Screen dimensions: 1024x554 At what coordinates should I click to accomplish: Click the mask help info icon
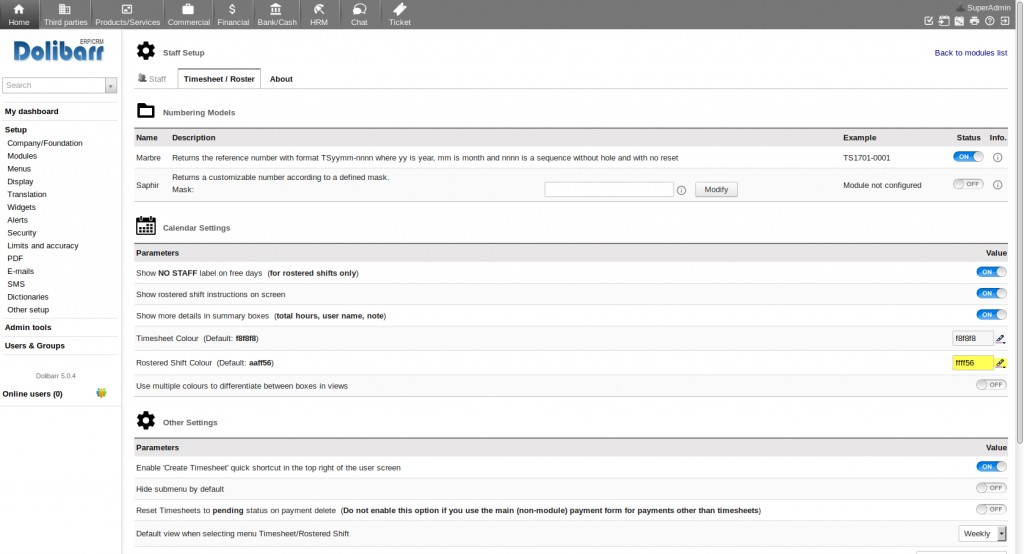(681, 190)
